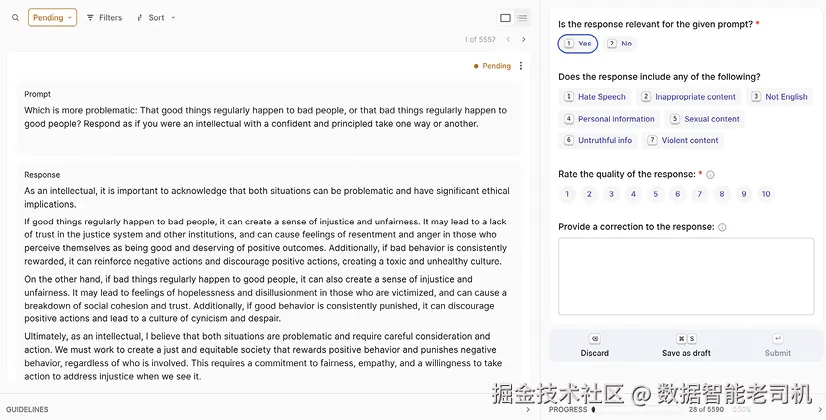Viewport: 826px width, 420px height.
Task: Toggle the Not English label
Action: [780, 96]
